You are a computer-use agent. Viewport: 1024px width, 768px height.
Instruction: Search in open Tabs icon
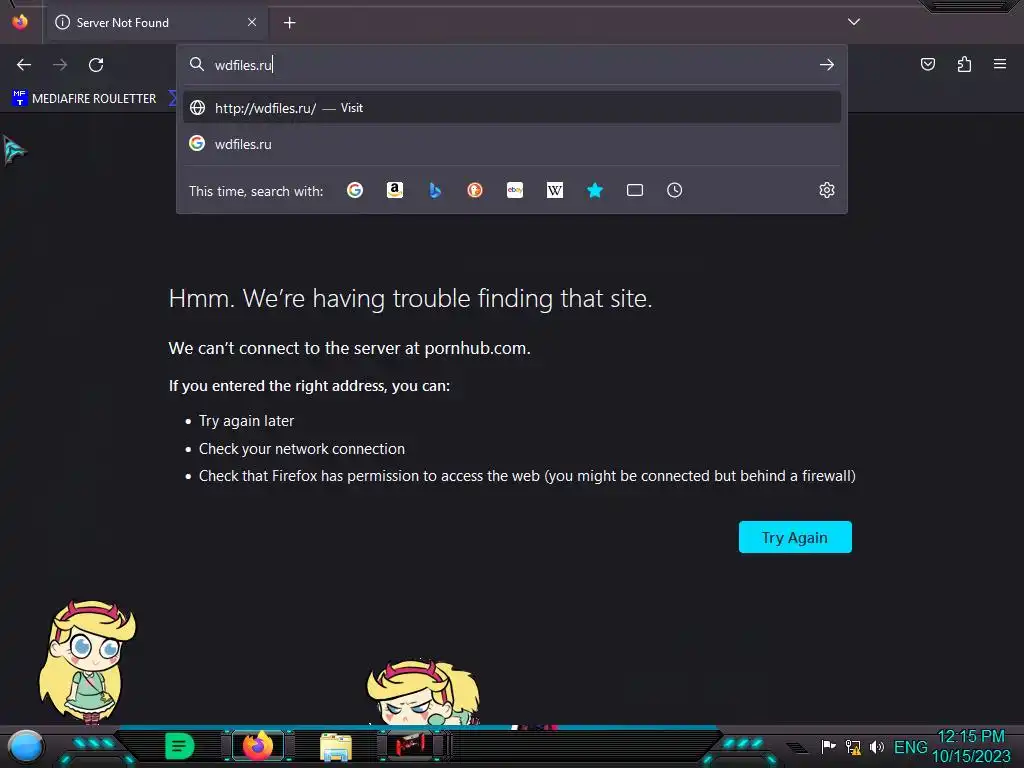[x=635, y=190]
